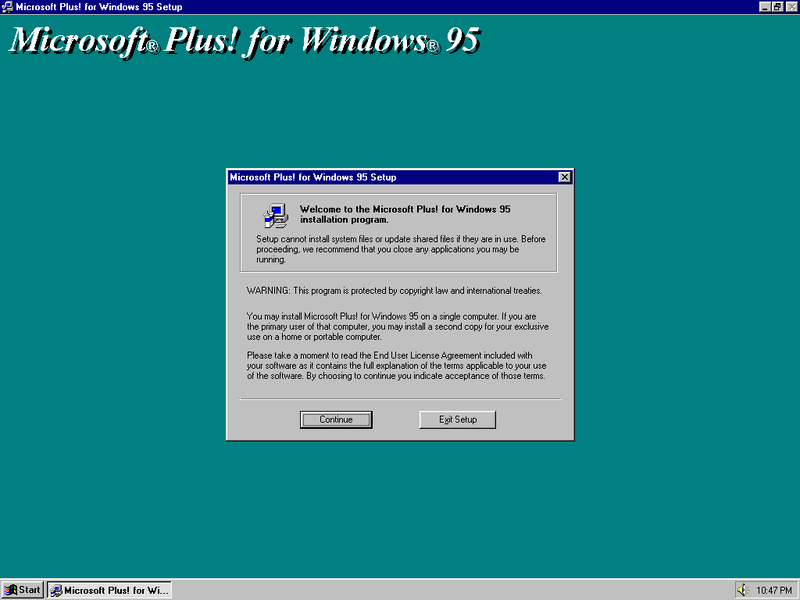The image size is (800, 600).
Task: Click the Windows flag icon on the Start button
Action: 10,589
